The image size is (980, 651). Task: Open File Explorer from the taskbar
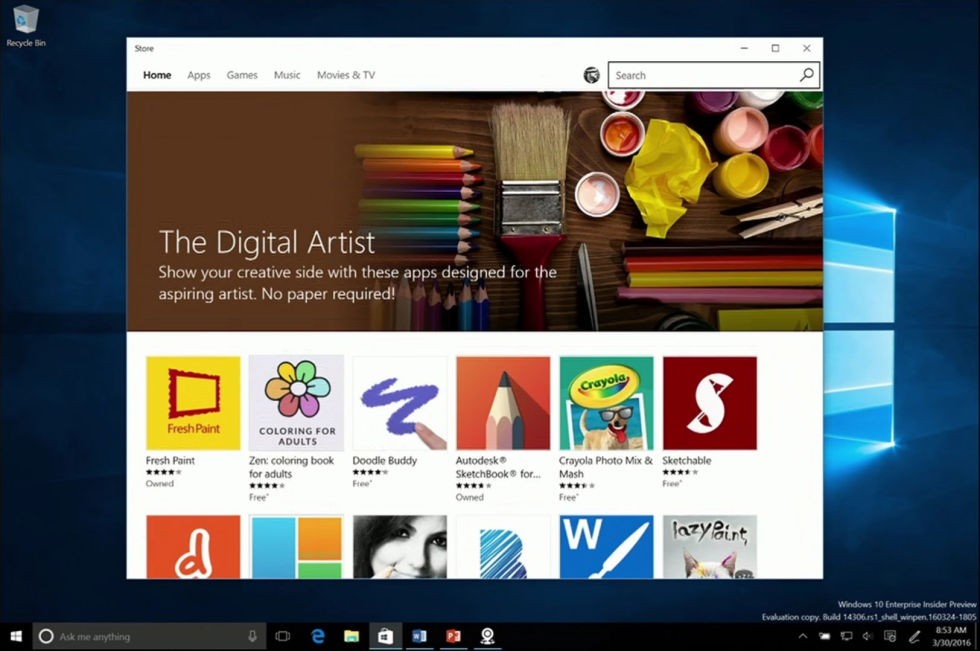[351, 636]
